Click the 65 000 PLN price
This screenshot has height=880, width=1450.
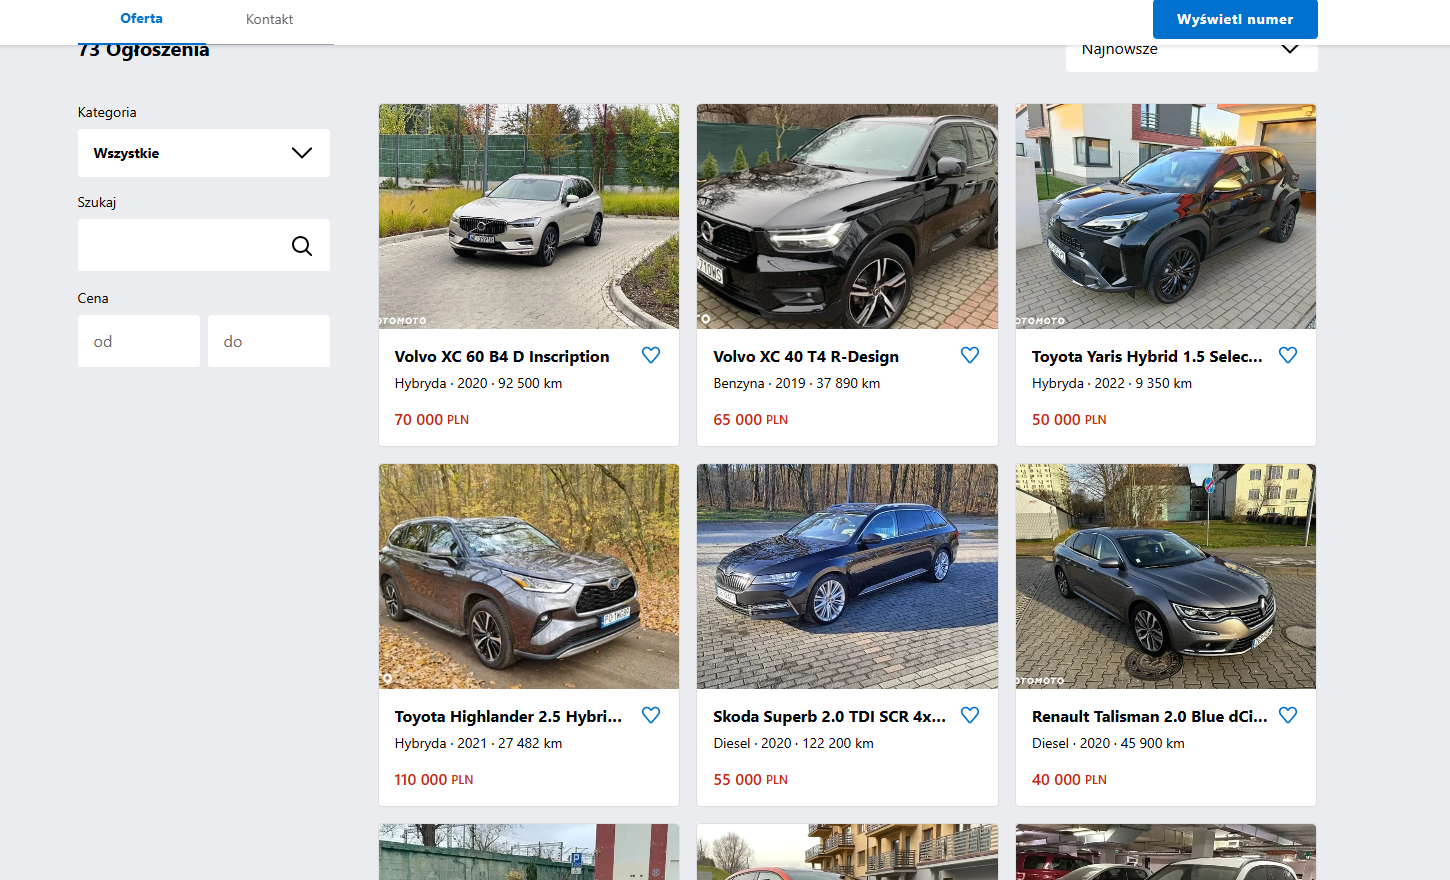pos(750,420)
